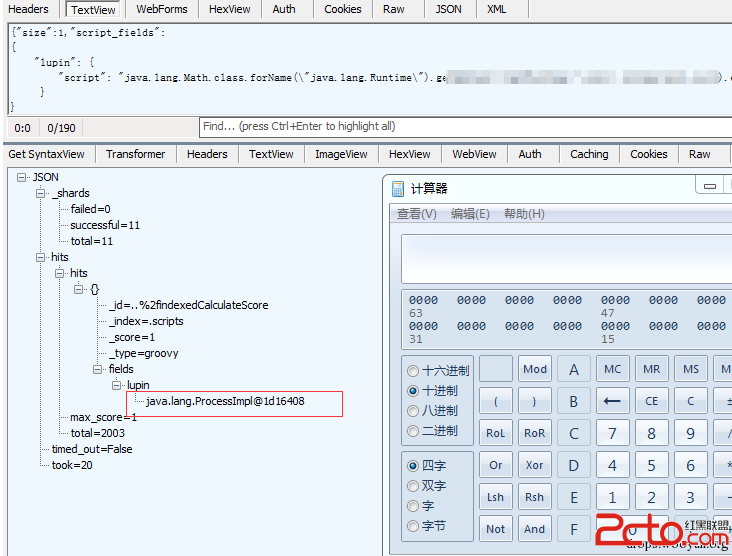Select successful=11 tree row
This screenshot has width=732, height=556.
point(105,225)
